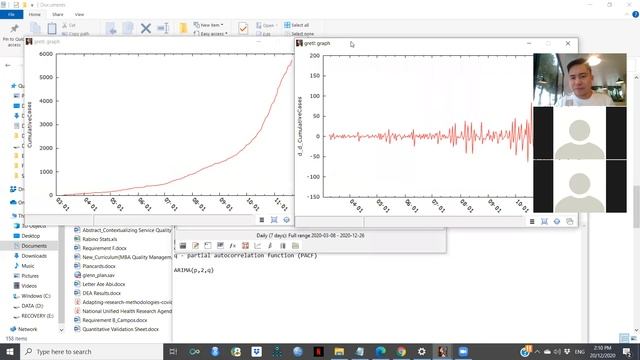The image size is (640, 360).
Task: Open the menu icon in right gretl graph
Action: 532,221
